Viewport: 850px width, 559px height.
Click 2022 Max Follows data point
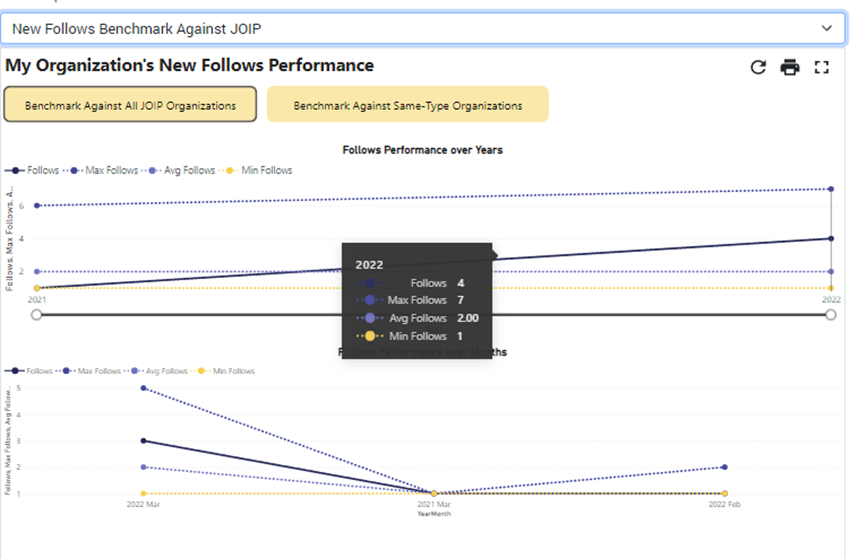point(831,189)
